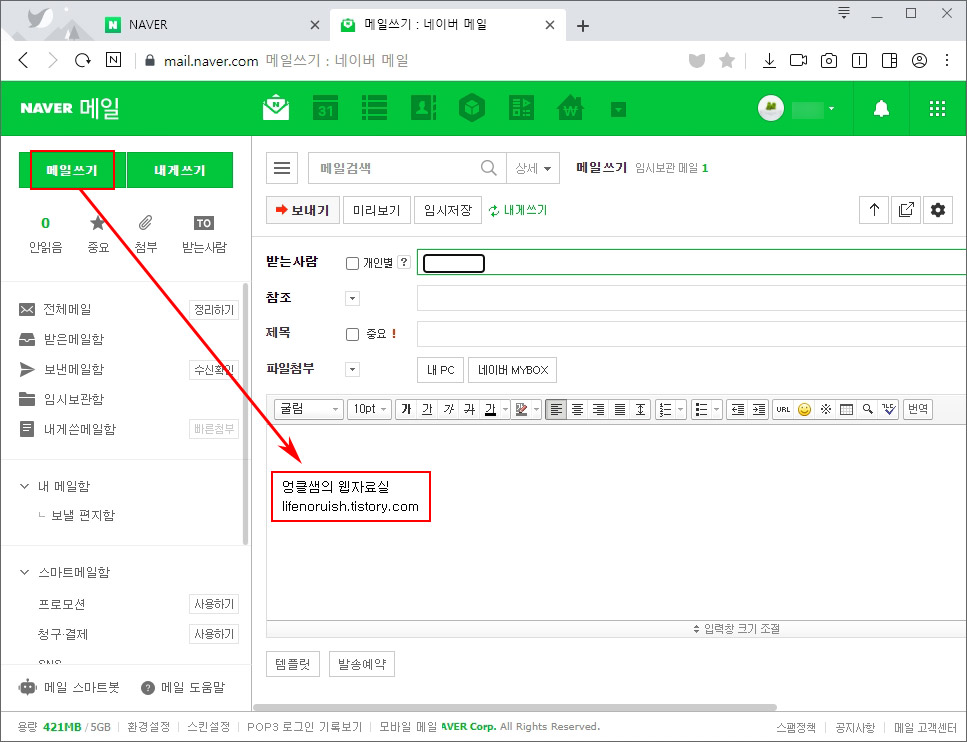
Task: Open the notification bell icon
Action: click(879, 108)
